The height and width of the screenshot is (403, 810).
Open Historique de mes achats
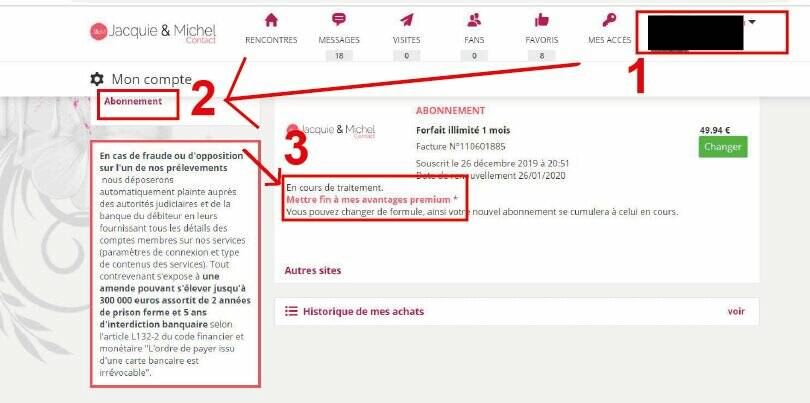tap(363, 311)
